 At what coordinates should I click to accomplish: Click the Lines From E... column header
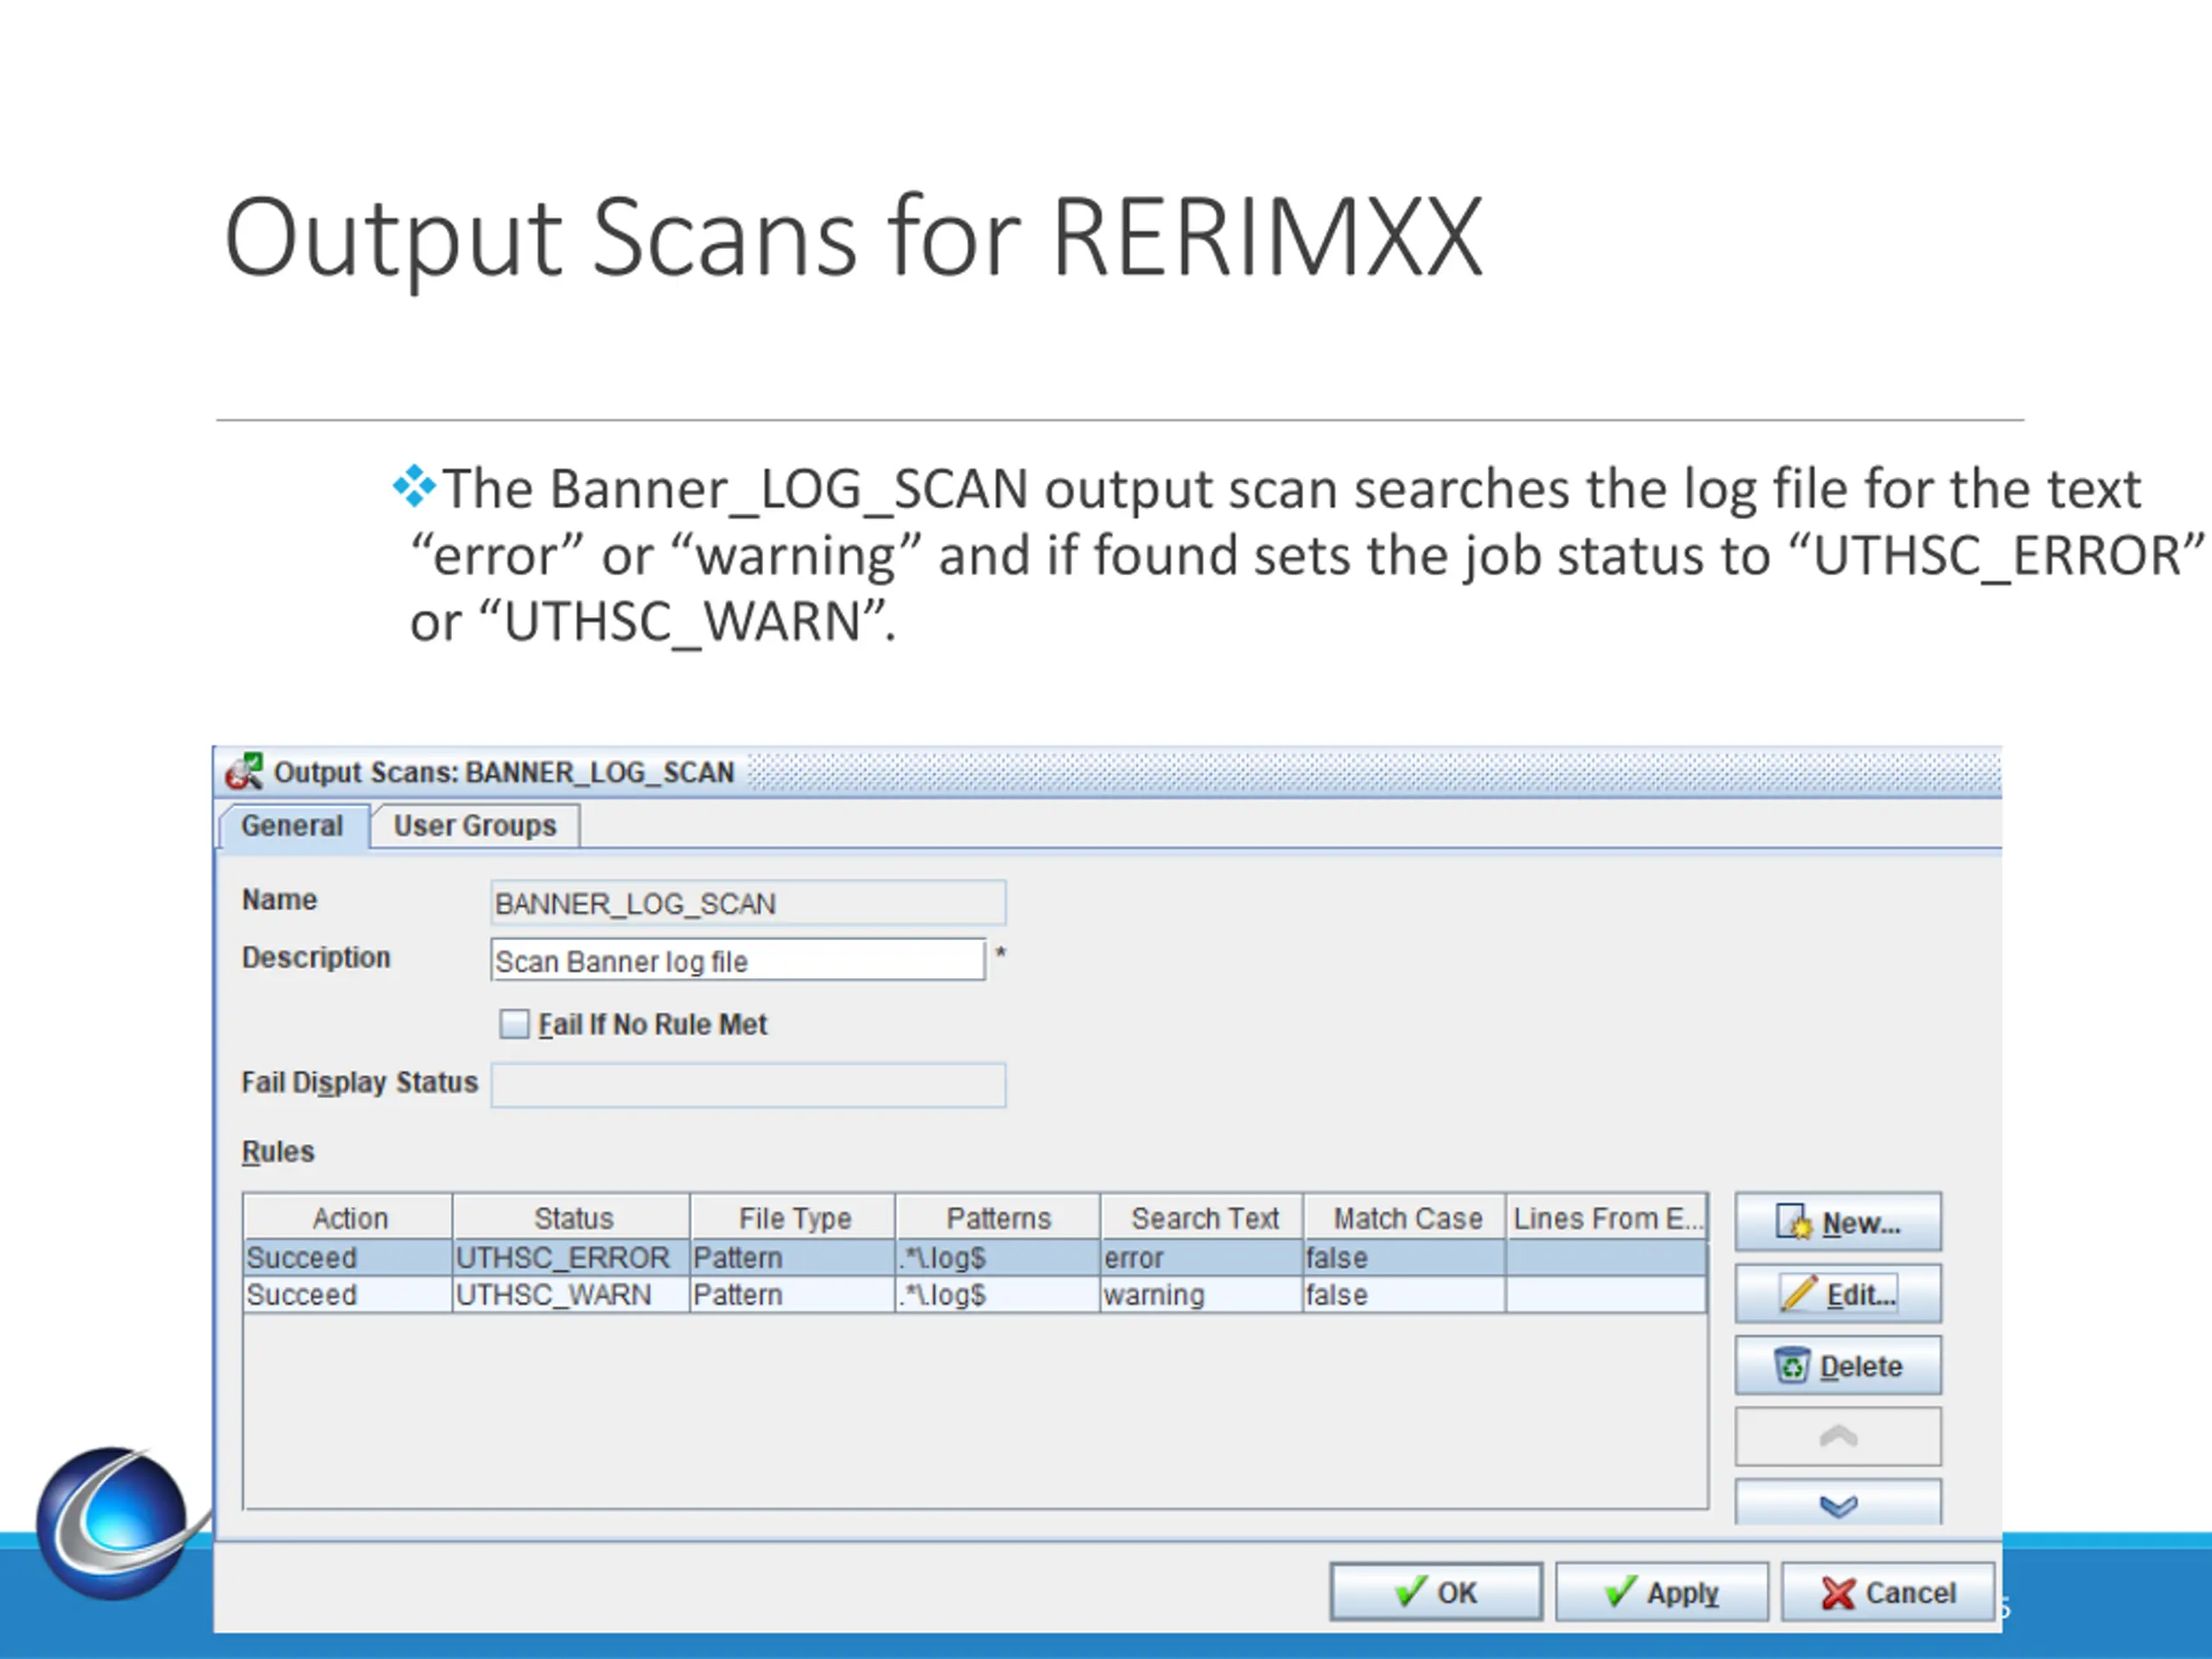1607,1218
